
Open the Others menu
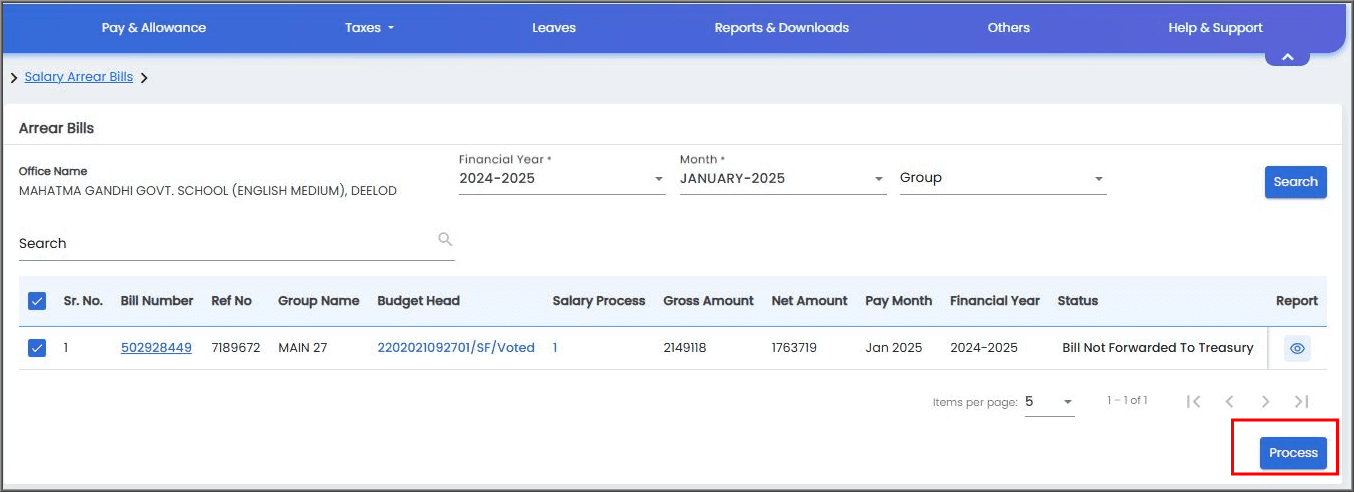point(1009,28)
